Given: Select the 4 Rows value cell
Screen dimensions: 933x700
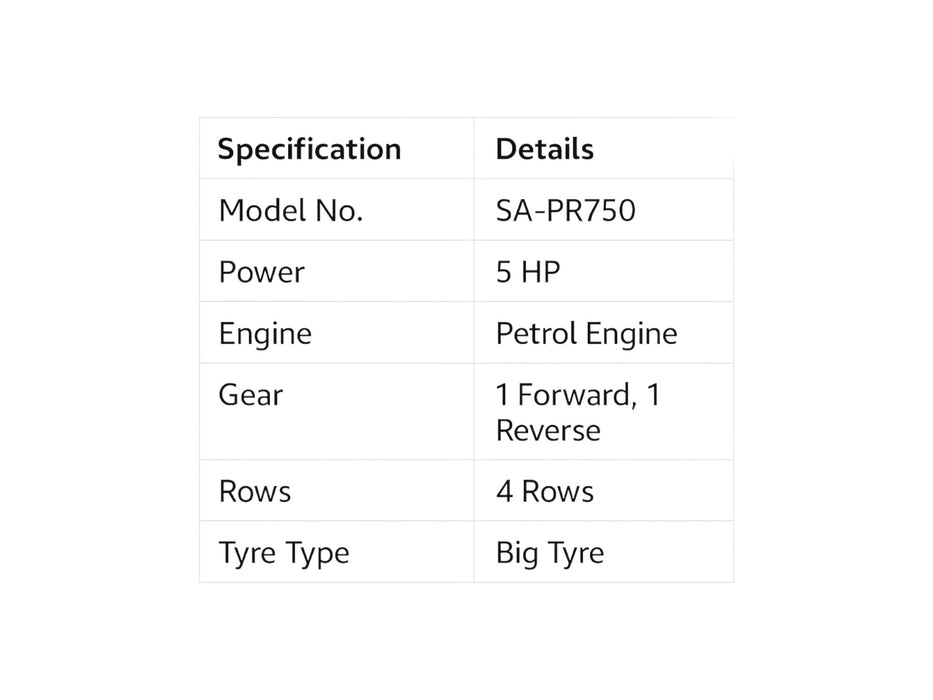Looking at the screenshot, I should (x=544, y=492).
